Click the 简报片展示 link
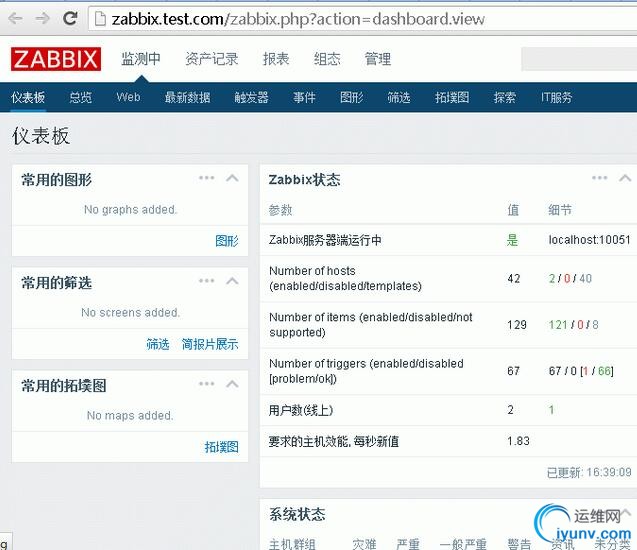 (x=210, y=344)
